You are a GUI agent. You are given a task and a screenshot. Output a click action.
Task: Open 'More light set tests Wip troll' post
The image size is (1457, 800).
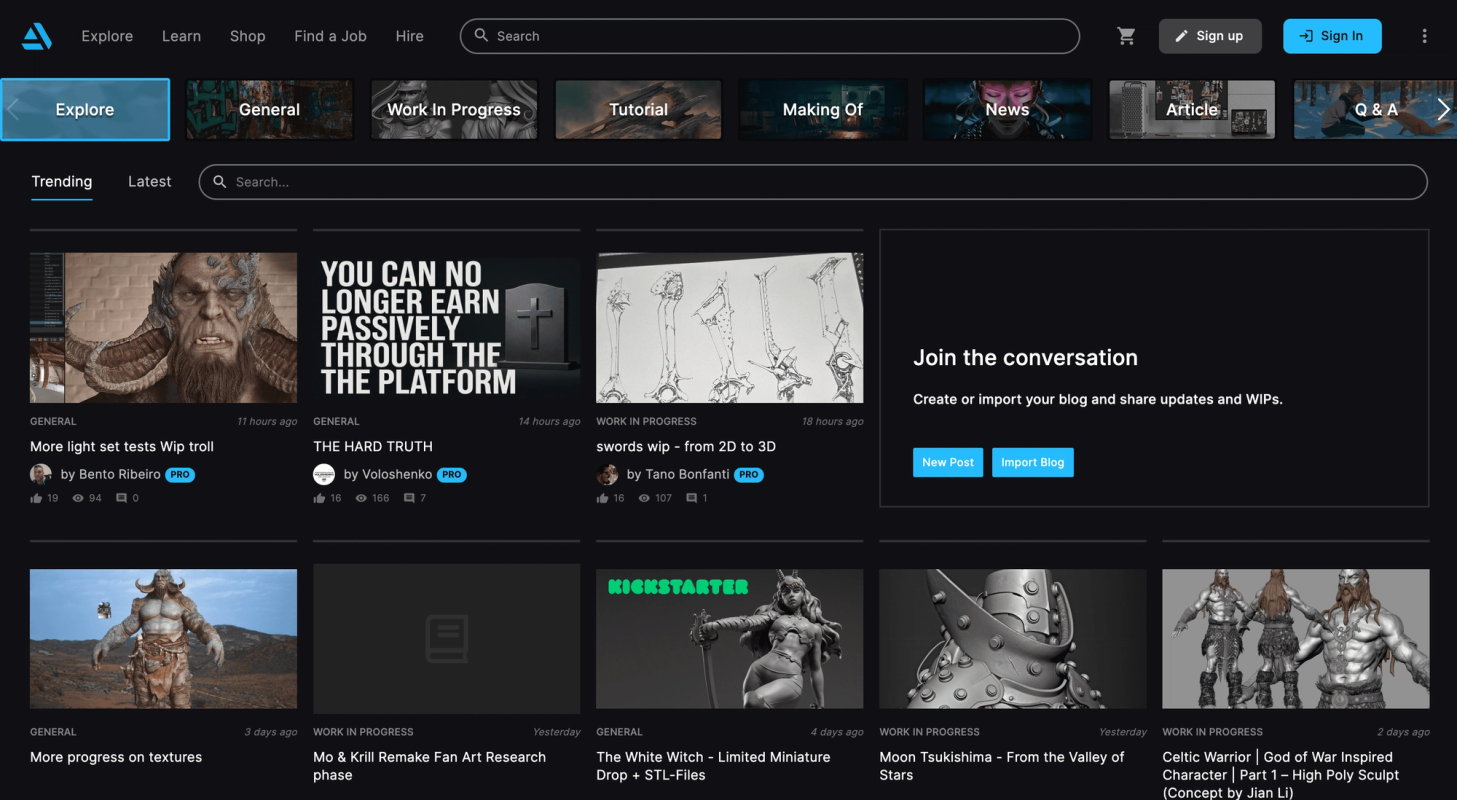tap(122, 447)
